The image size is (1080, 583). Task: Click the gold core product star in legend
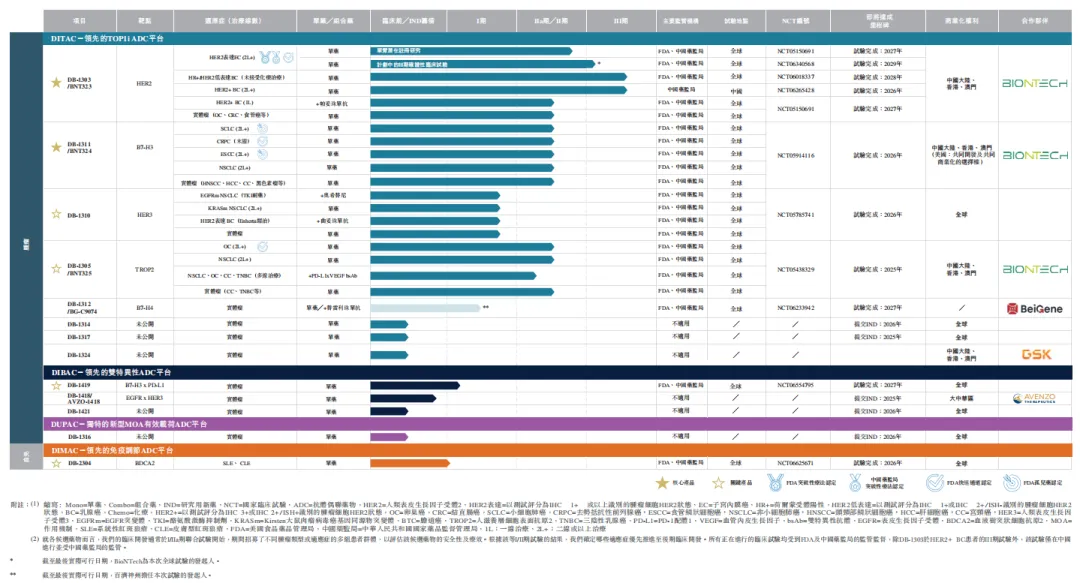(x=663, y=481)
